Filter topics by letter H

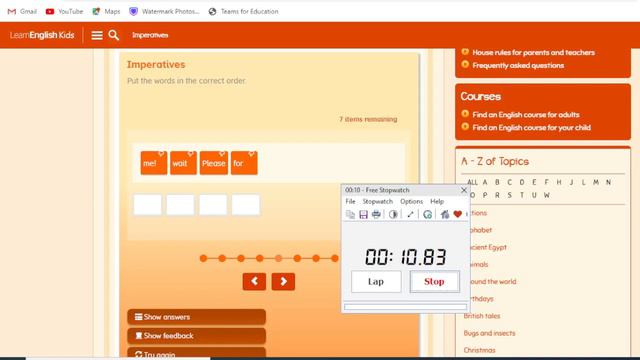pyautogui.click(x=559, y=182)
